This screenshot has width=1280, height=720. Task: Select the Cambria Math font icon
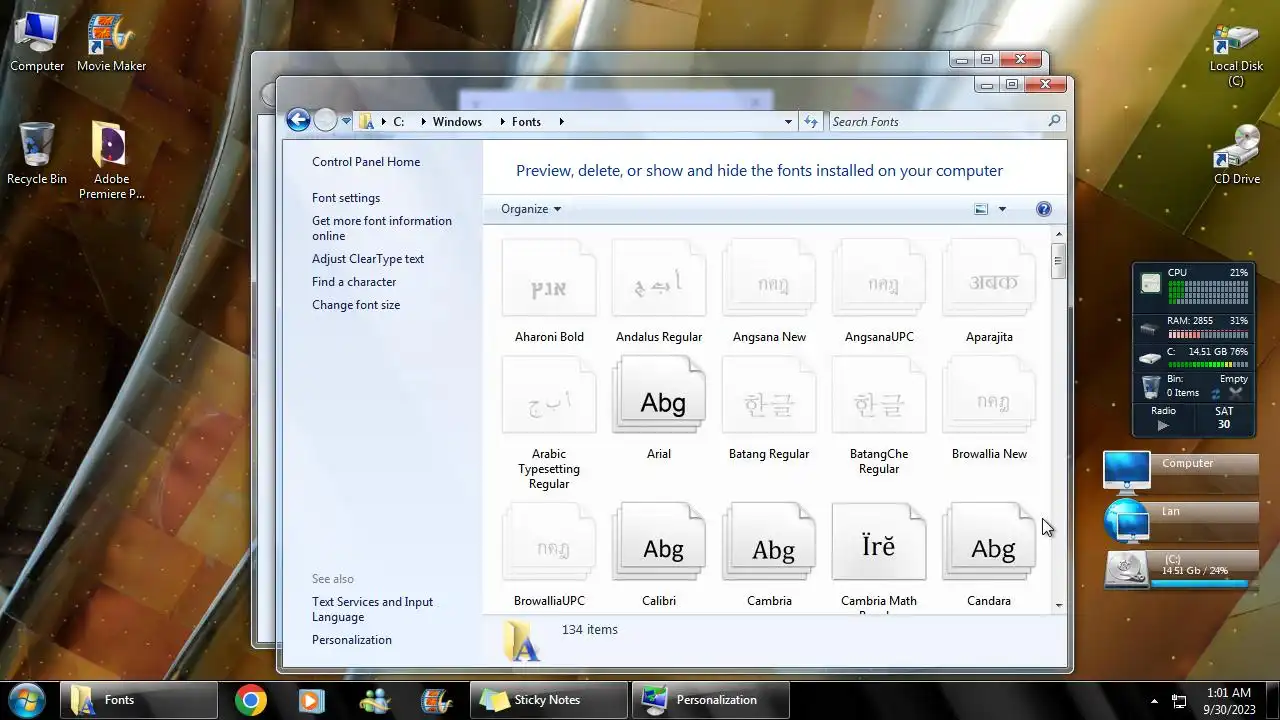tap(879, 542)
